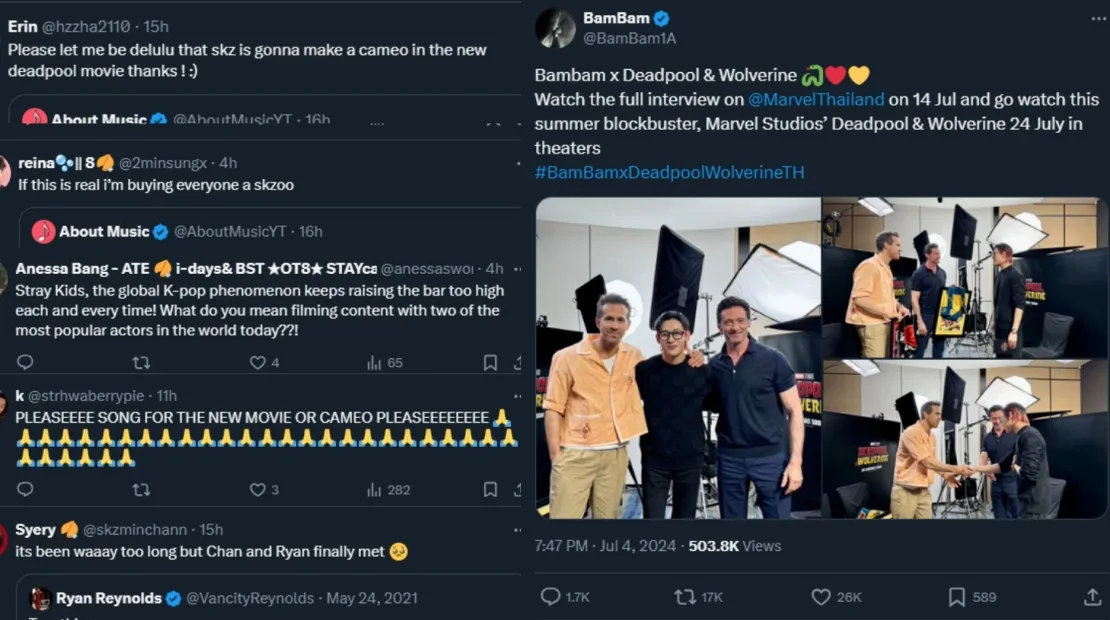Image resolution: width=1110 pixels, height=620 pixels.
Task: Retweet Anessa Bang's Stray Kids tweet
Action: (x=141, y=362)
